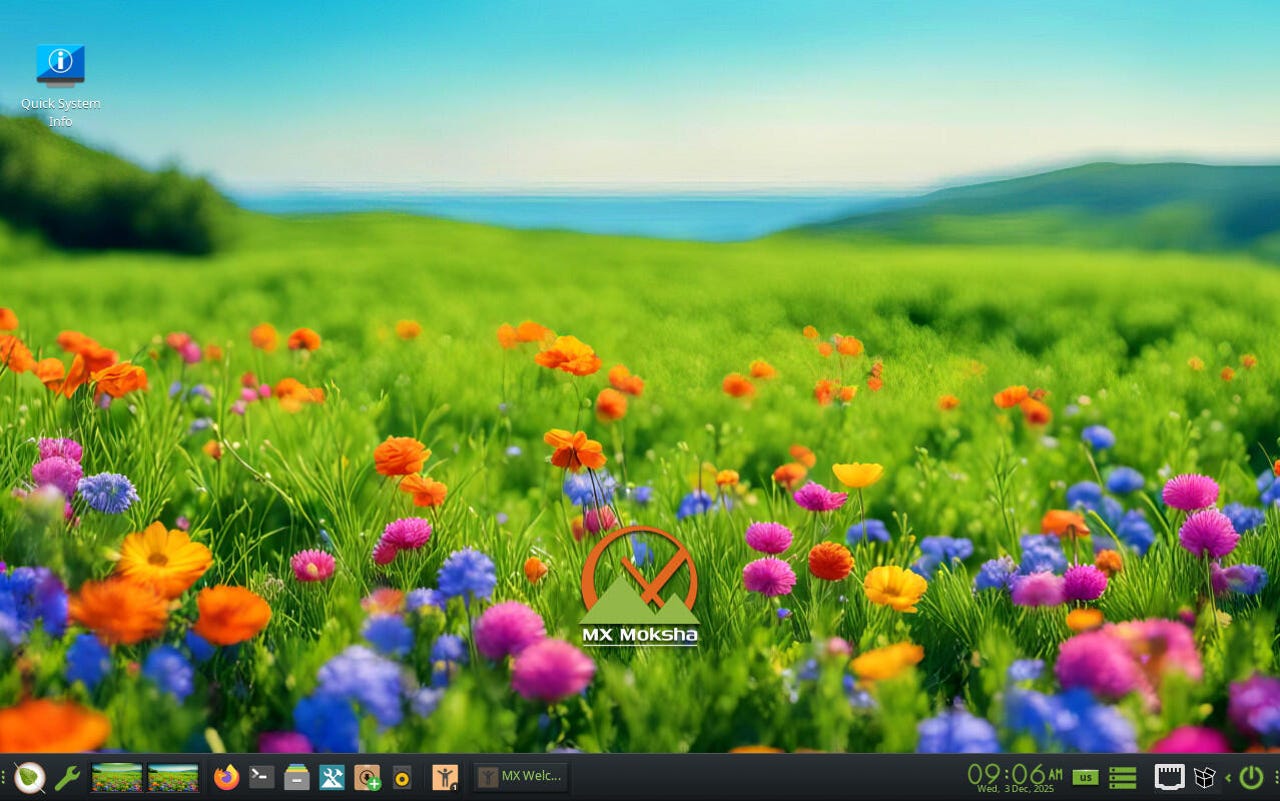Open the file manager drawer icon
Screen dimensions: 1280x801
(x=297, y=777)
